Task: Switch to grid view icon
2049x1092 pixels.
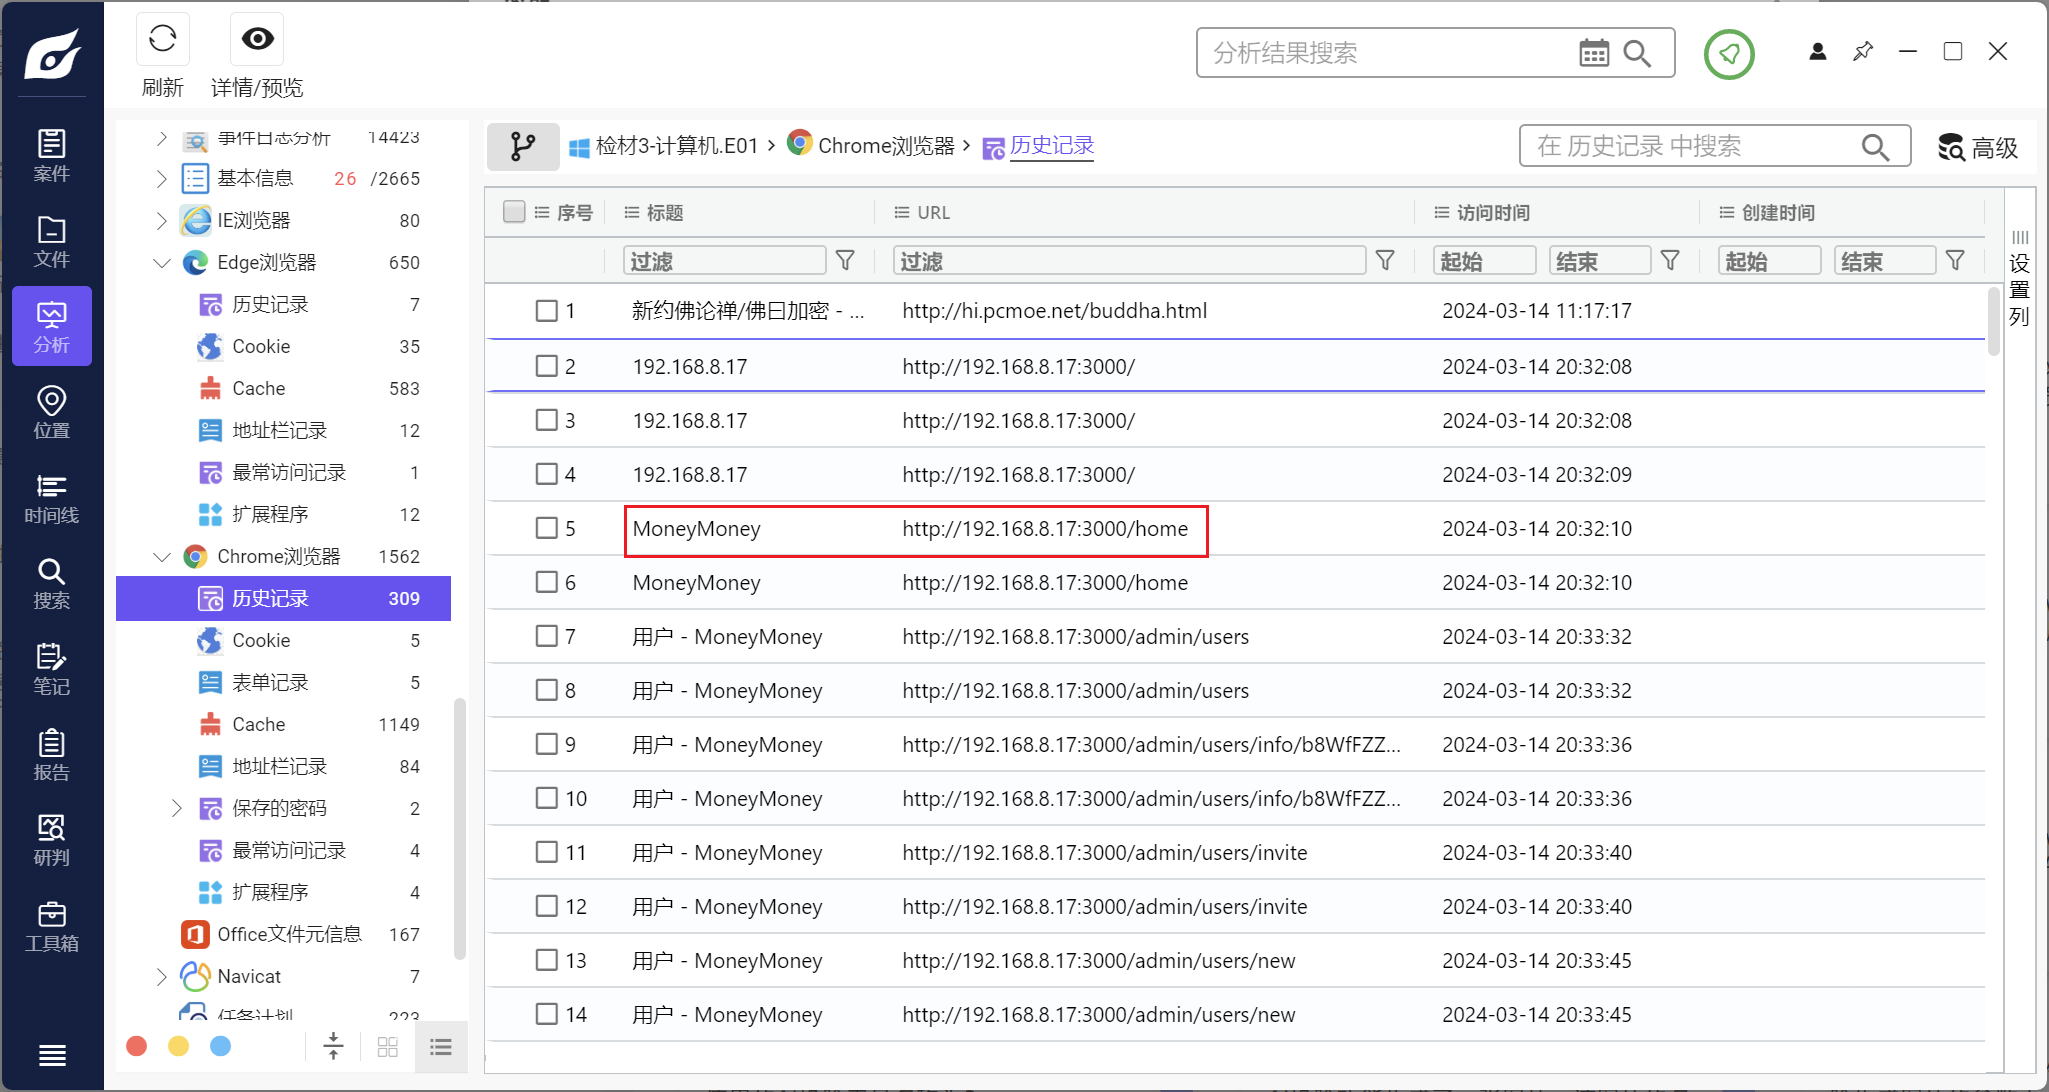Action: pyautogui.click(x=388, y=1047)
